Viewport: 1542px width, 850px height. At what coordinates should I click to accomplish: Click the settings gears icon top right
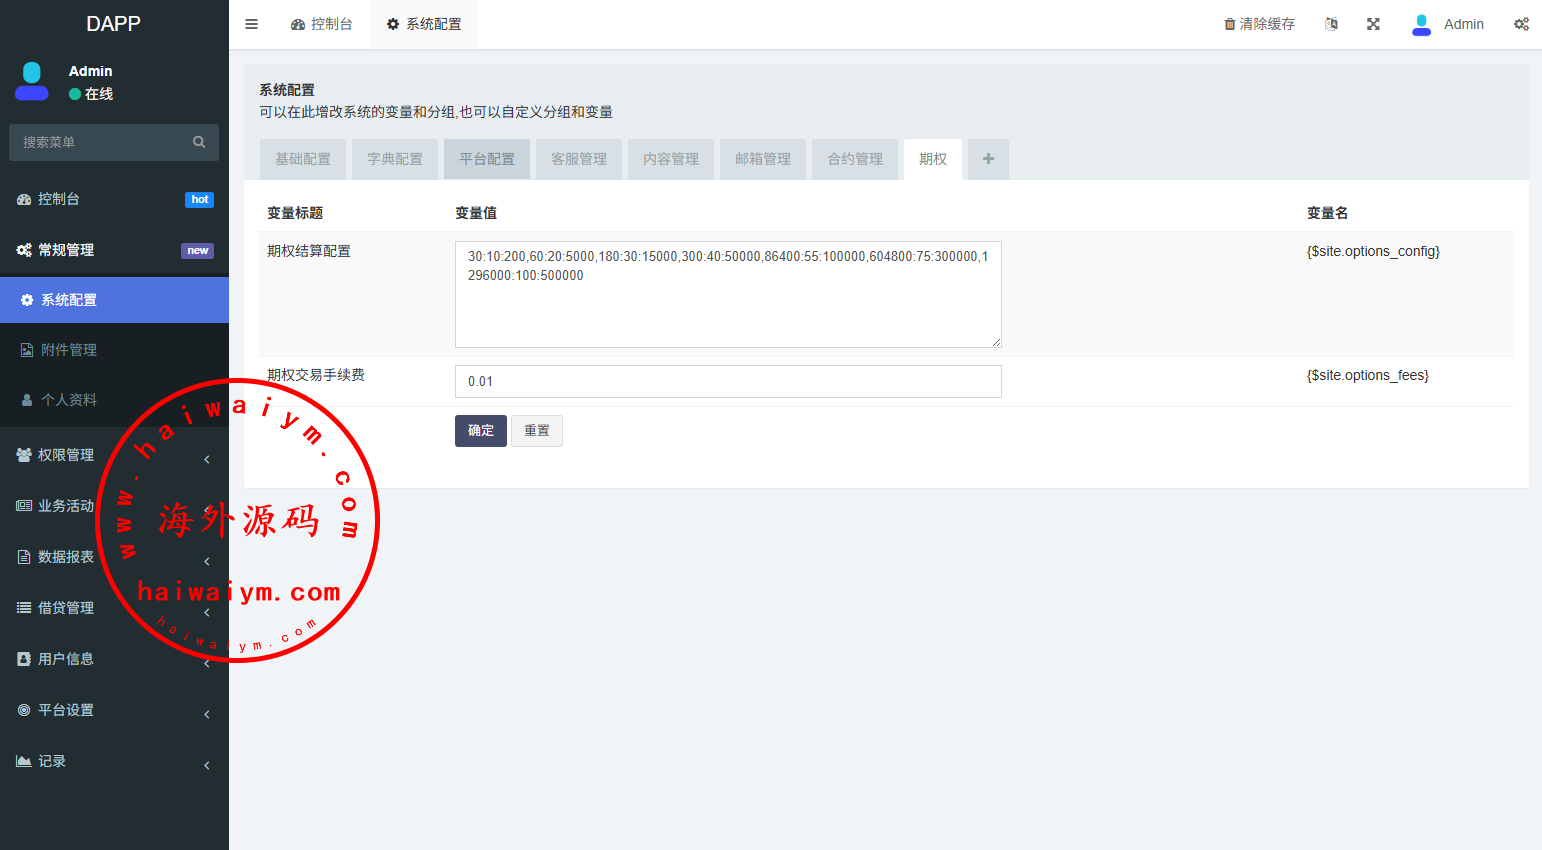1521,24
